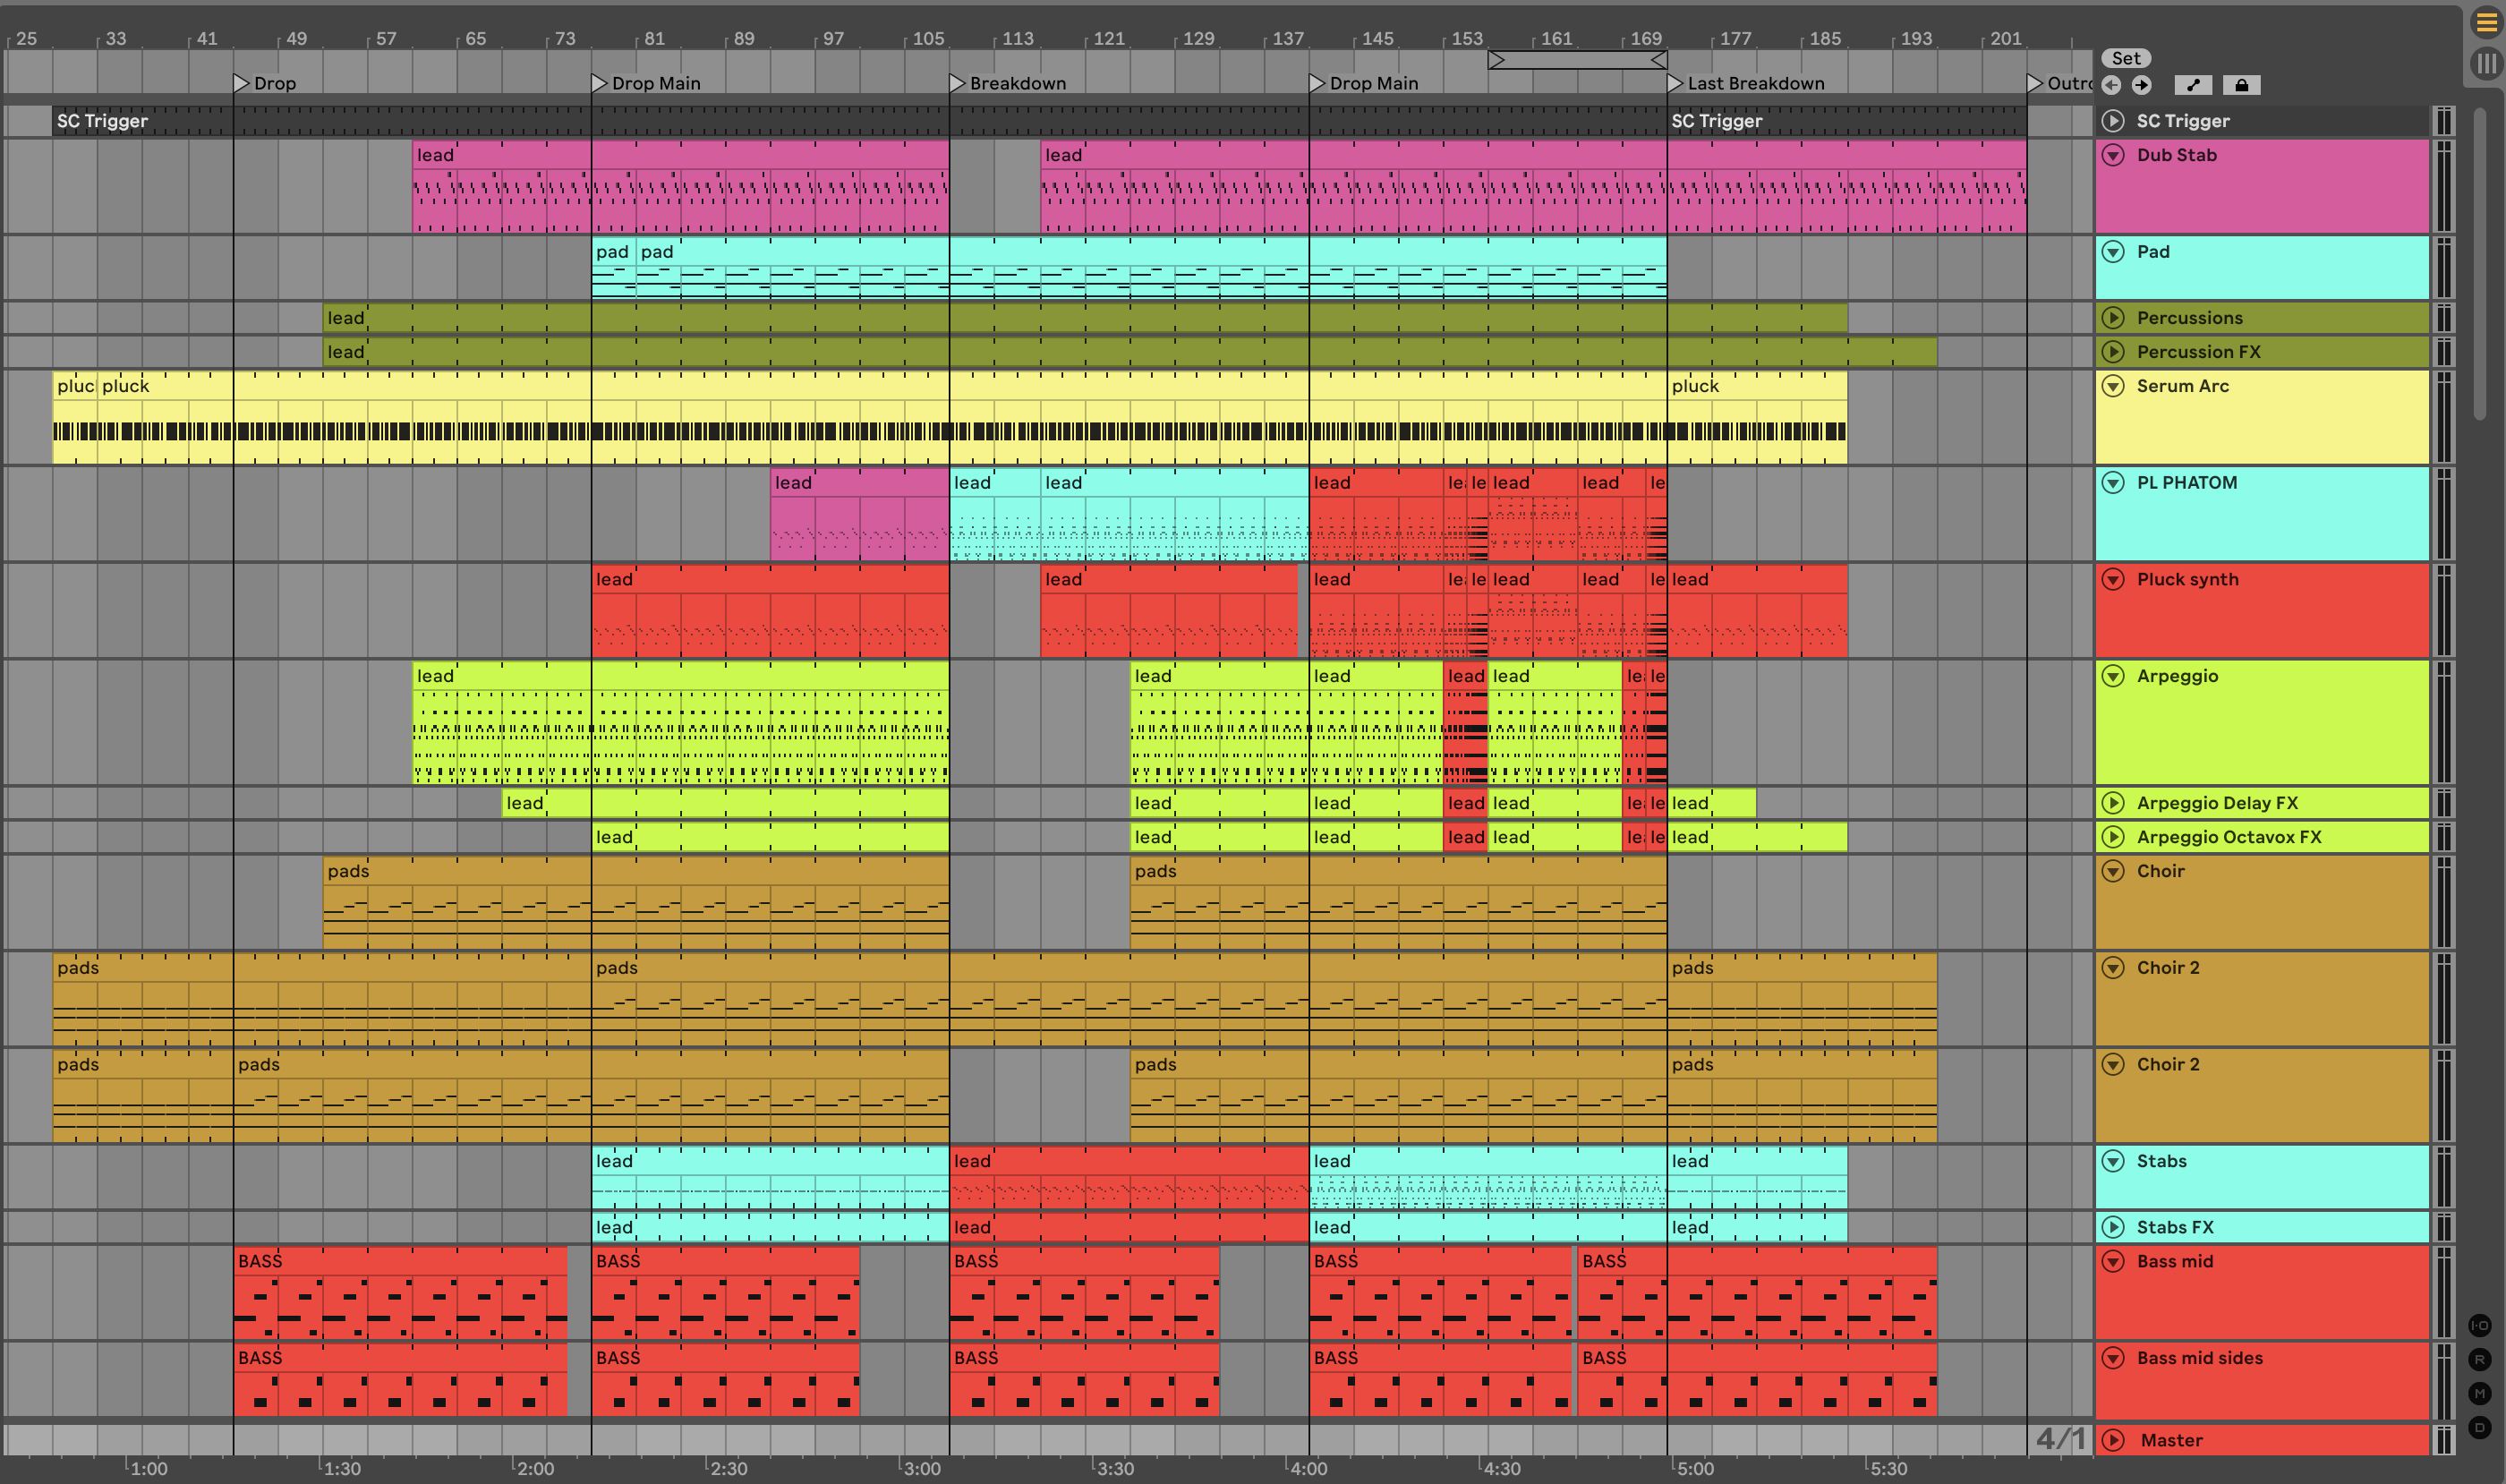This screenshot has height=1484, width=2506.
Task: Toggle Automation Mode button
Action: [2193, 85]
